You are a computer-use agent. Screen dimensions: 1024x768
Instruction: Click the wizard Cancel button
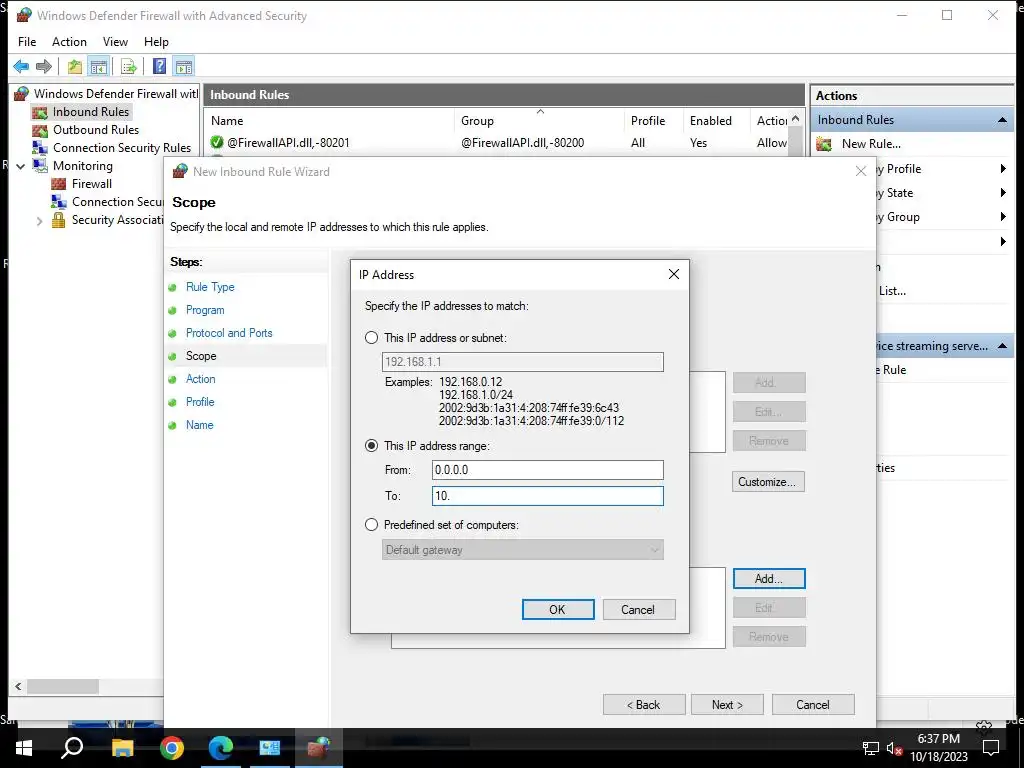coord(813,705)
